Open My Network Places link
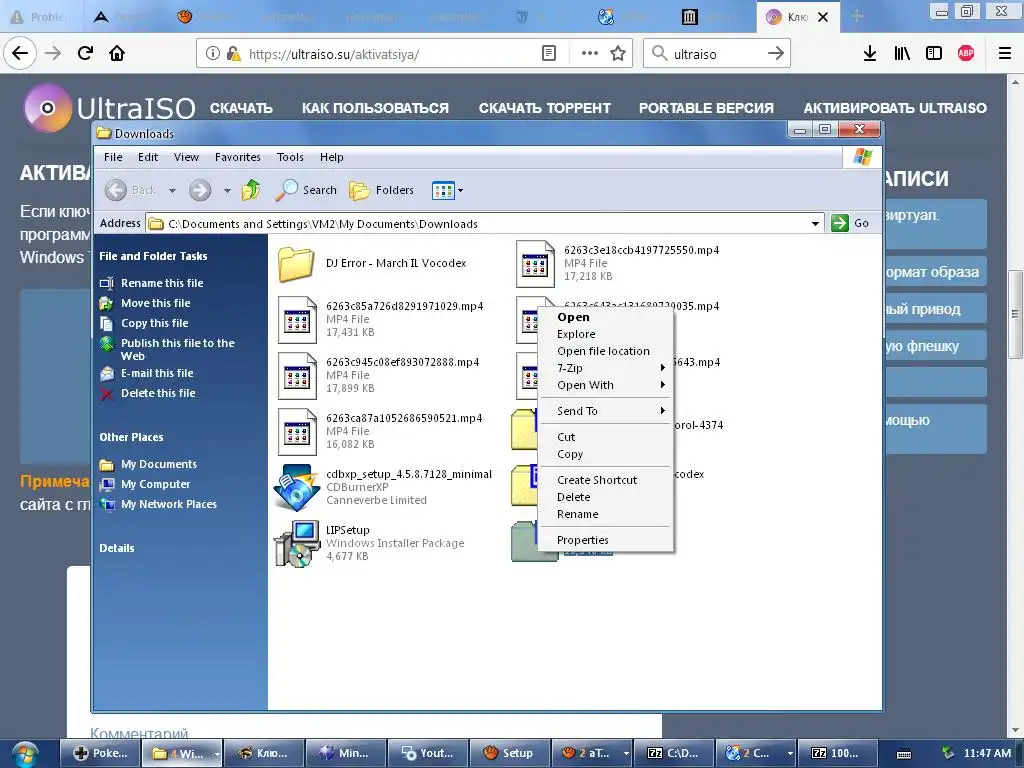The image size is (1024, 768). tap(168, 504)
